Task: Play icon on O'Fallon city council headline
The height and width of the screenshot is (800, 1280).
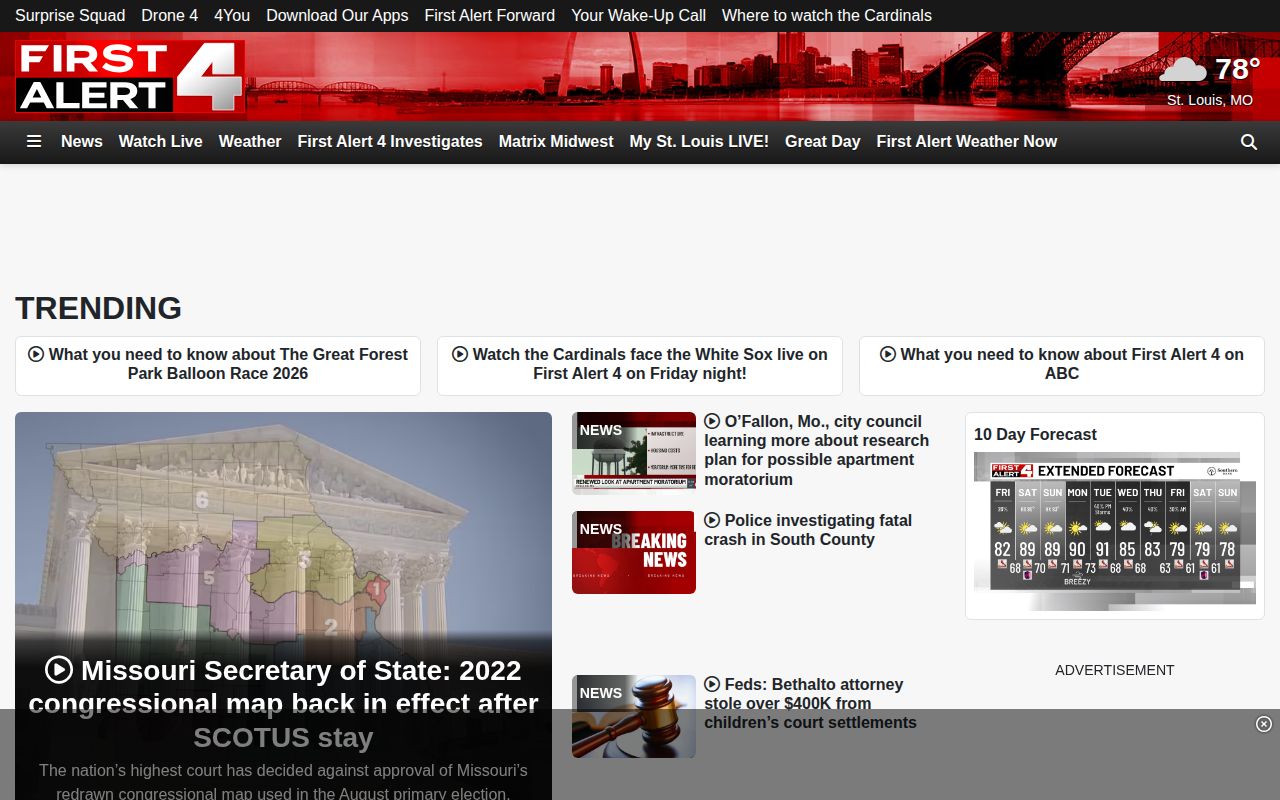Action: tap(712, 421)
